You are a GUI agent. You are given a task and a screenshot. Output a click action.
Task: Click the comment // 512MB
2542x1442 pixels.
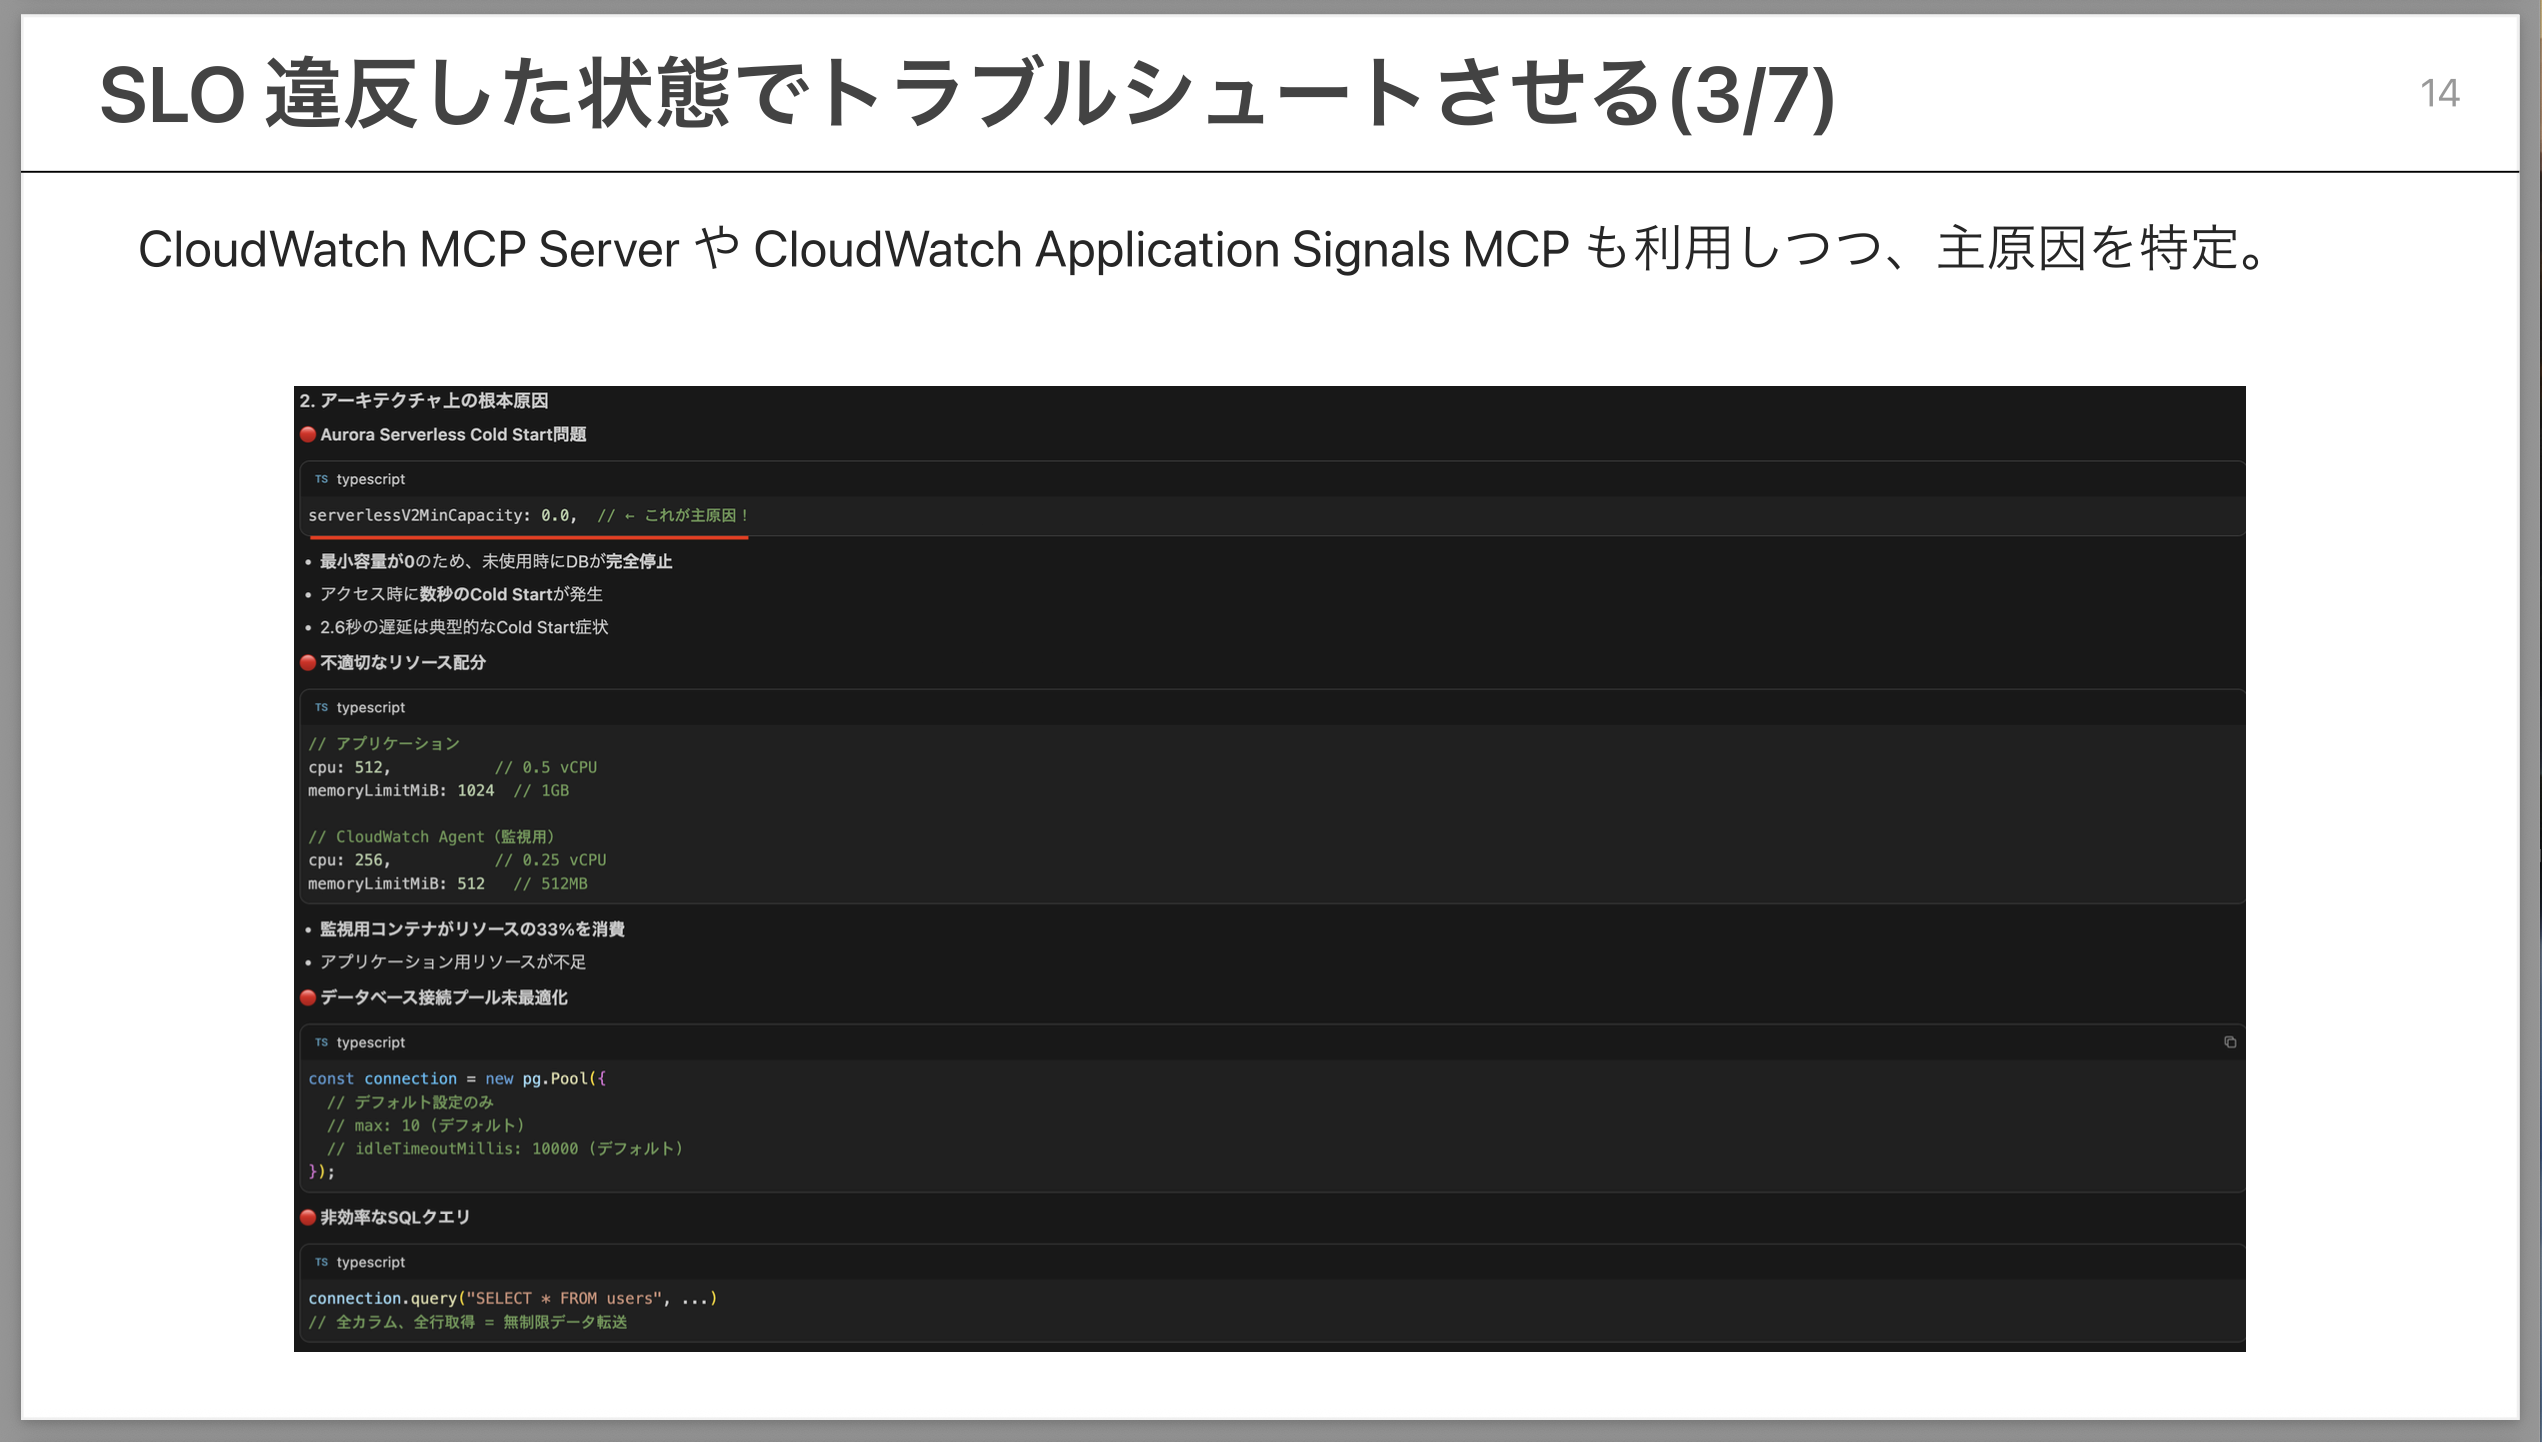click(550, 884)
